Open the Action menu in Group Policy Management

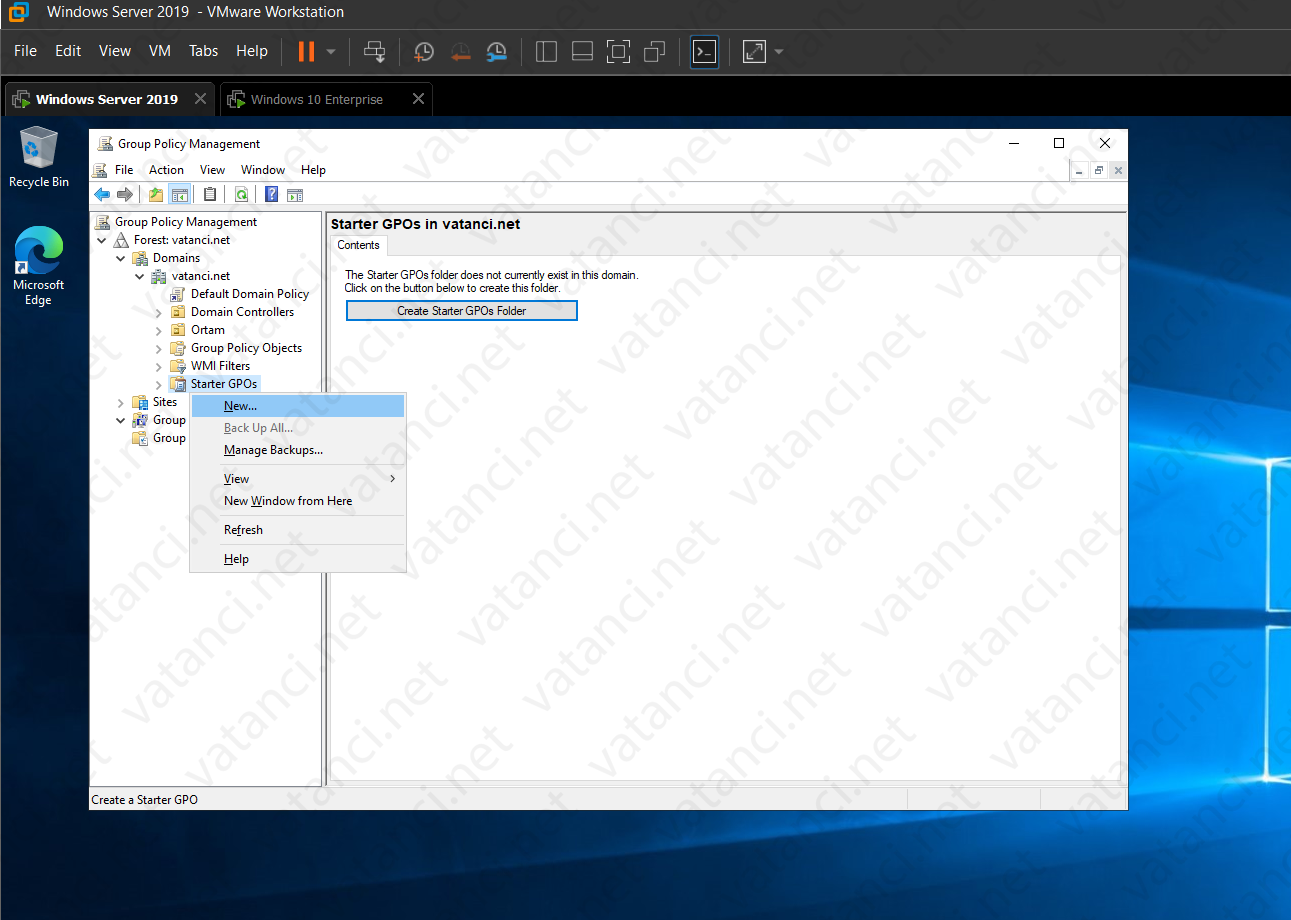coord(166,169)
